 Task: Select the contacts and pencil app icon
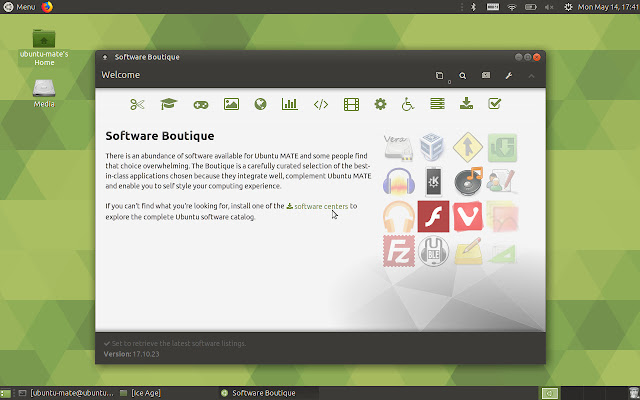(502, 181)
